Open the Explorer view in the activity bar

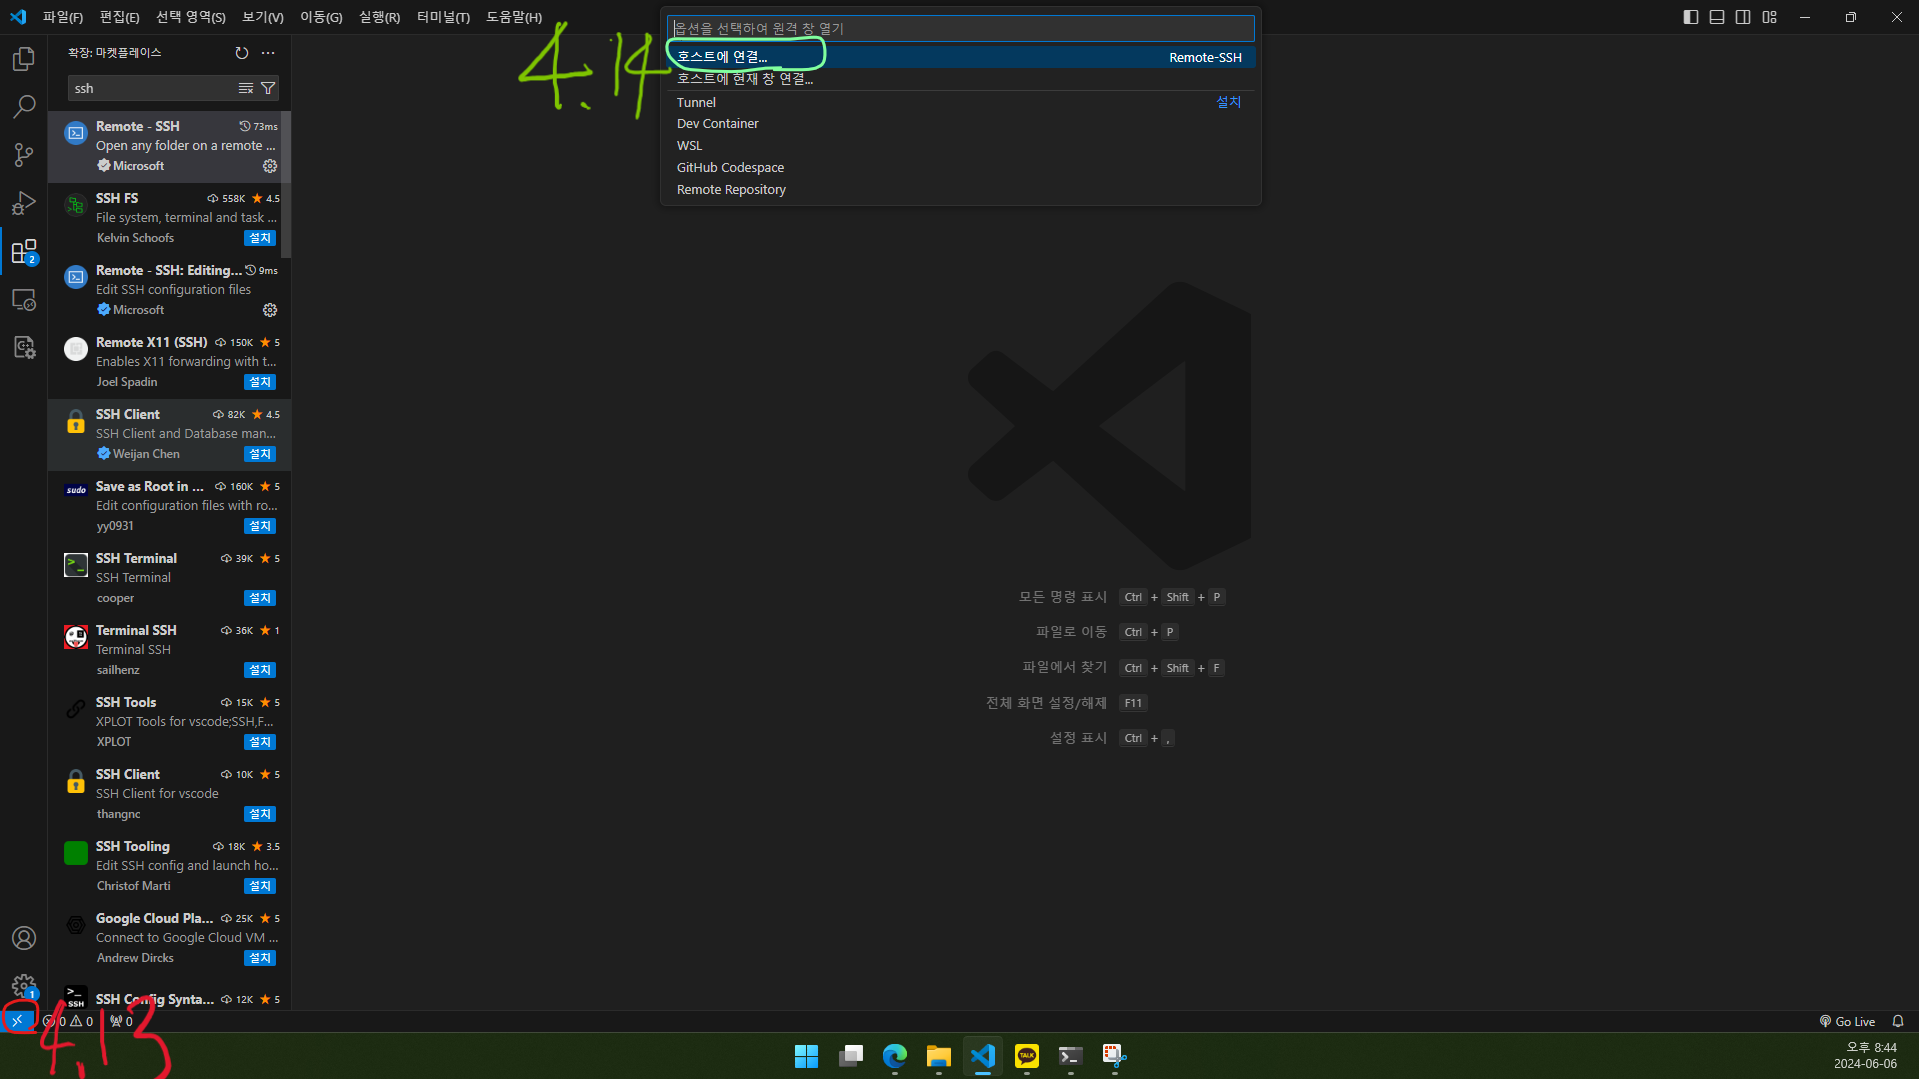point(24,59)
